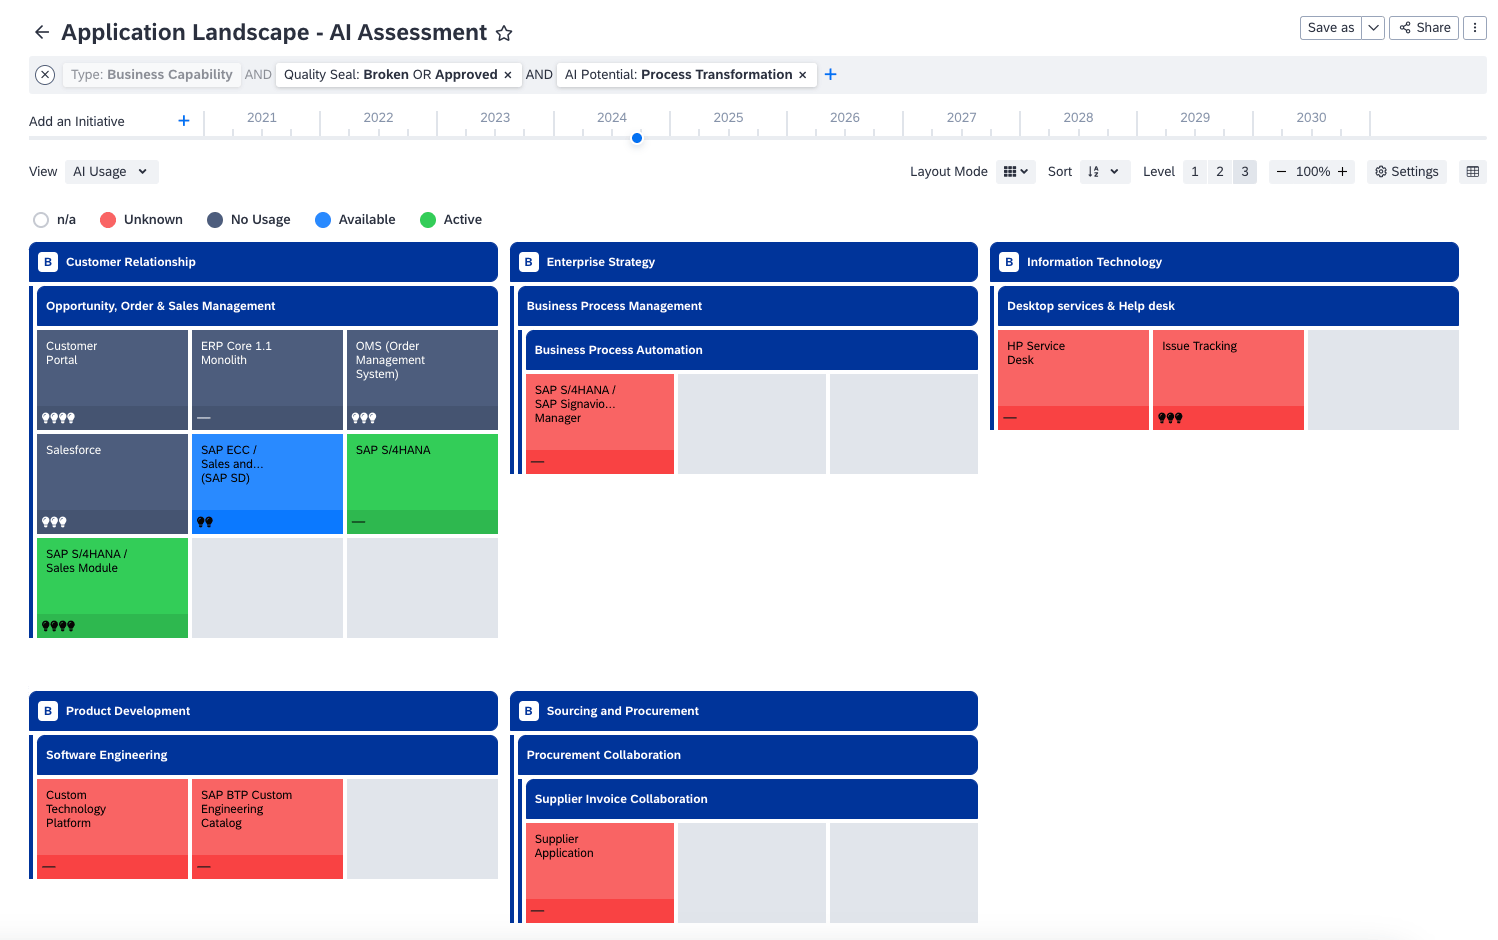Select year 2026 on timeline

click(845, 117)
